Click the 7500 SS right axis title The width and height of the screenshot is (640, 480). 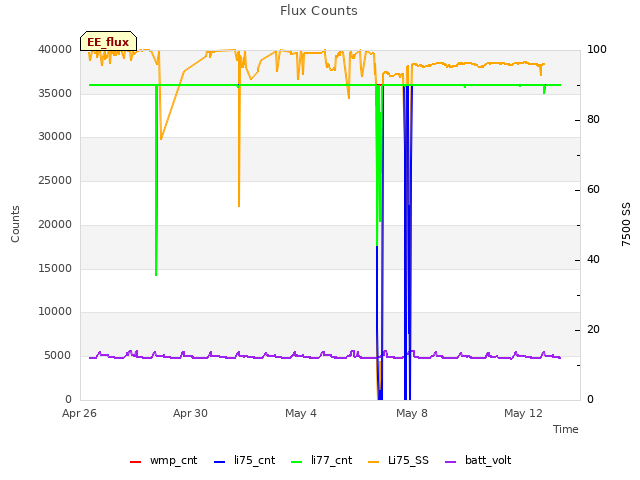(626, 224)
